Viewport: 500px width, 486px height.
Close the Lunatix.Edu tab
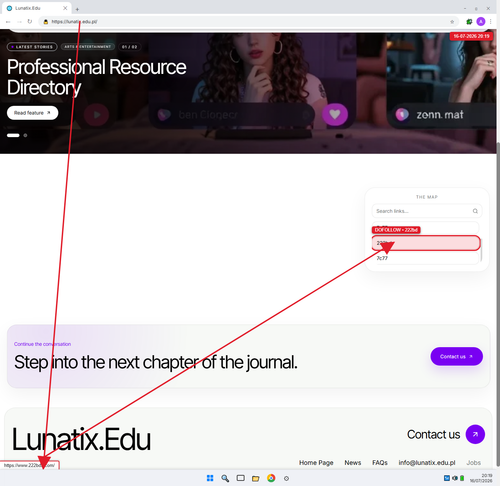65,8
